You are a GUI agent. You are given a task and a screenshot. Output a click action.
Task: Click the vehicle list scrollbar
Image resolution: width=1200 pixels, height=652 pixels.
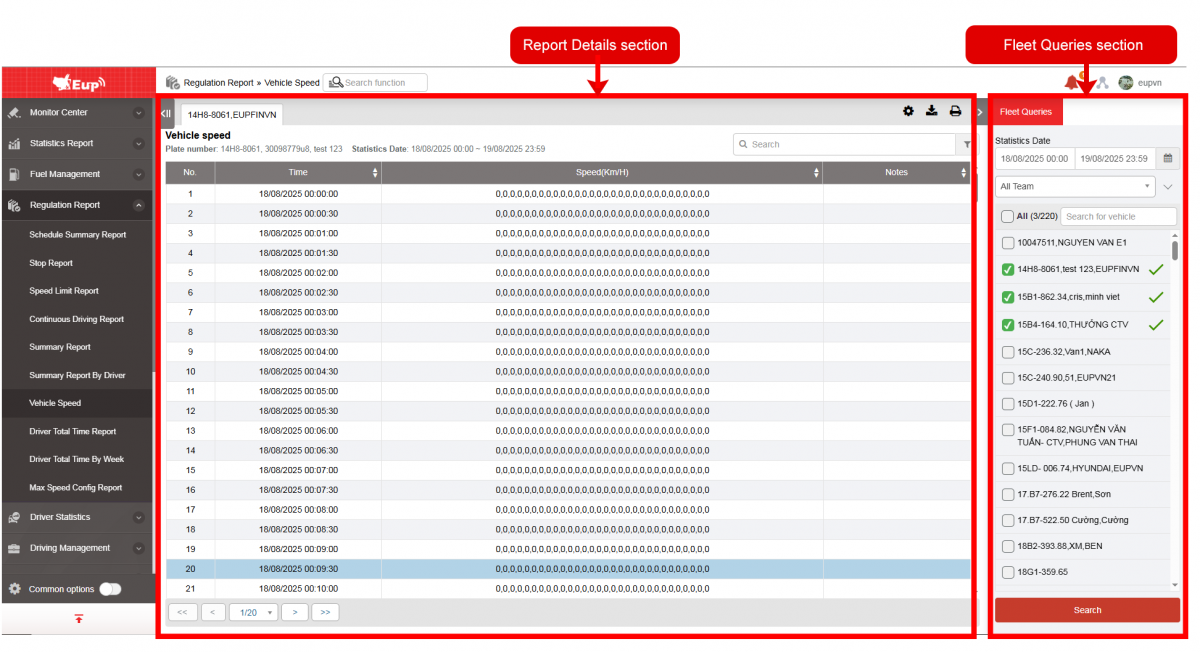1175,249
